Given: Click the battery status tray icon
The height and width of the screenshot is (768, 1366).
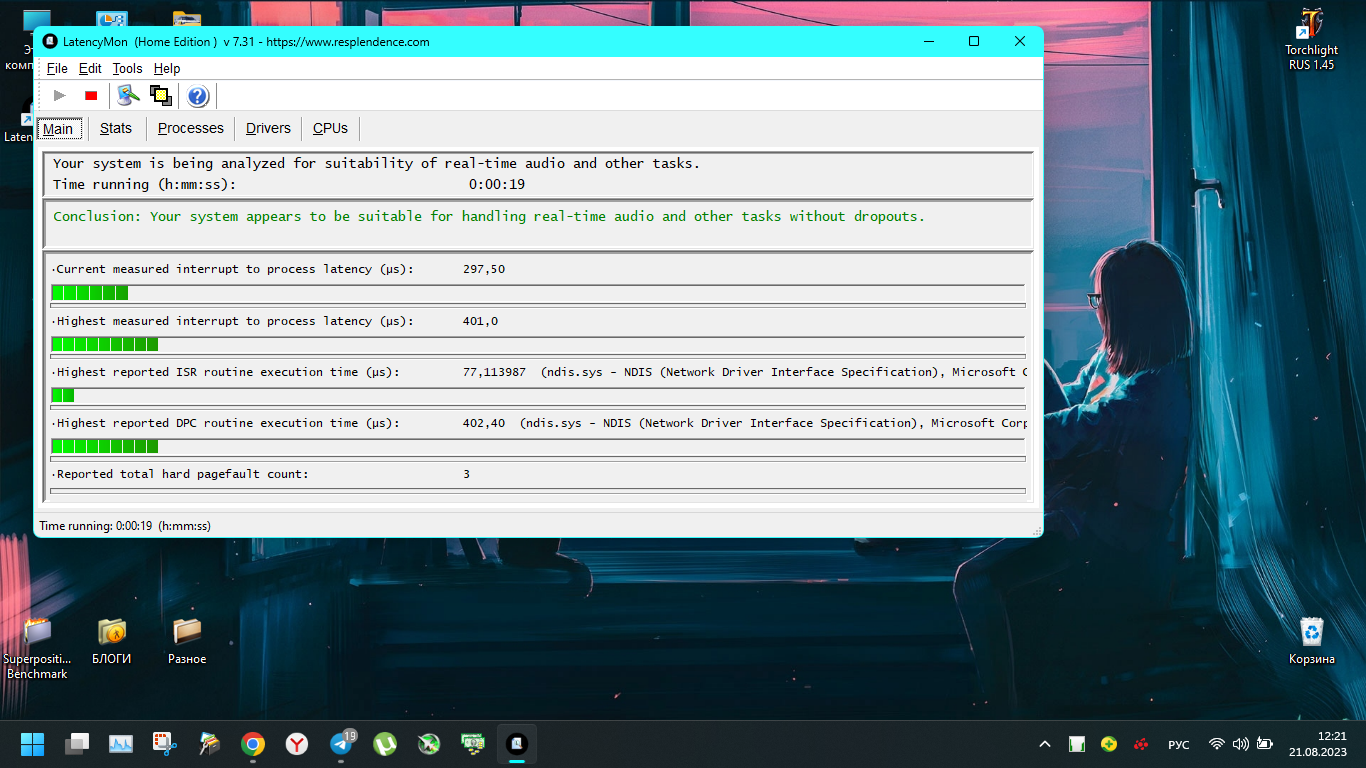Looking at the screenshot, I should [x=1265, y=744].
